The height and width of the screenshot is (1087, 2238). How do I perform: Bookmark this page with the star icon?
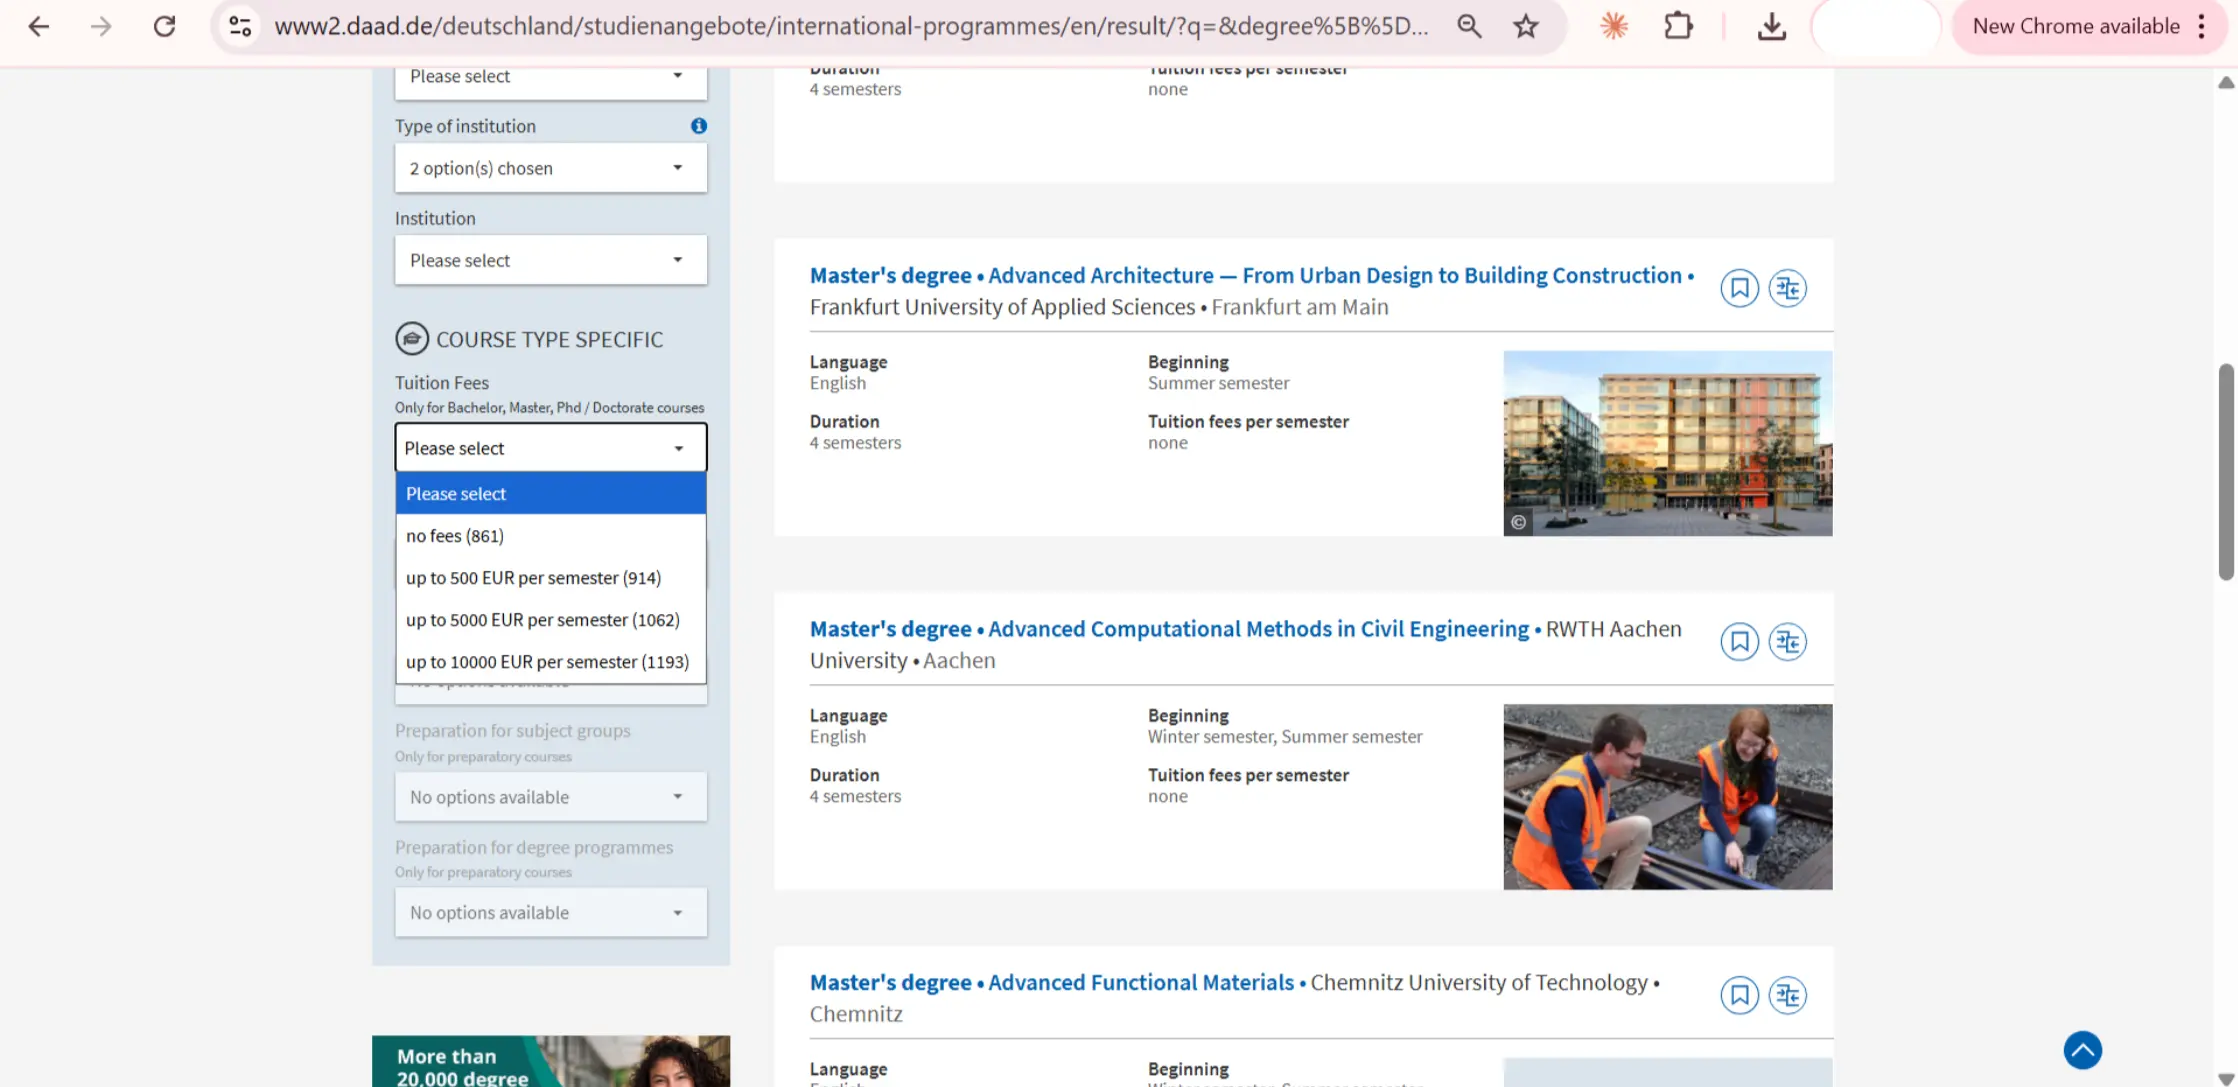tap(1525, 26)
